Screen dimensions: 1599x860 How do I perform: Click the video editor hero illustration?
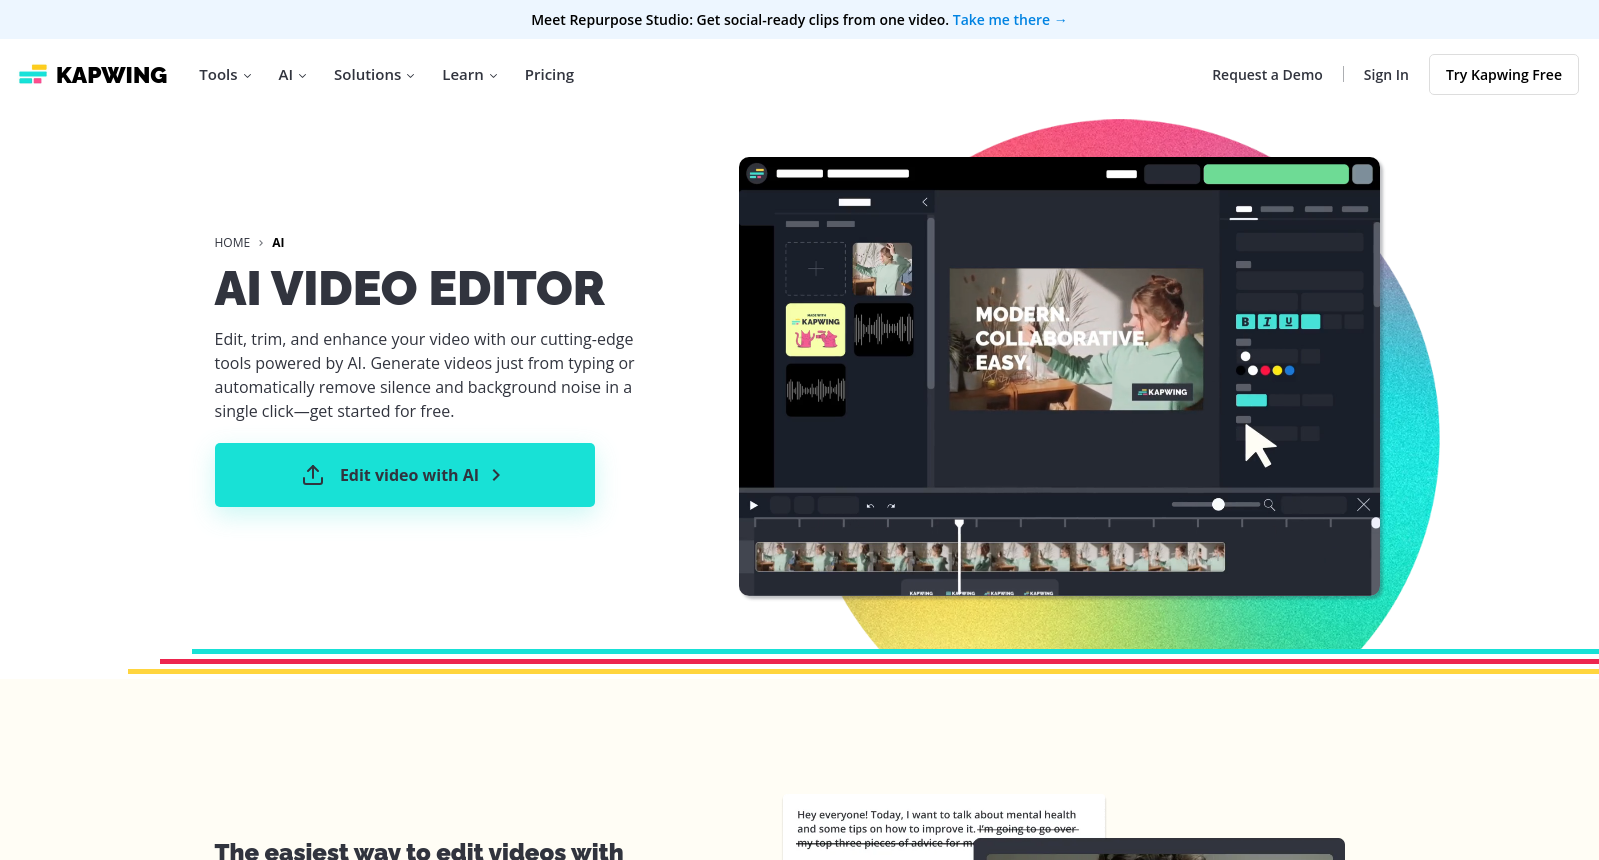pyautogui.click(x=1060, y=377)
